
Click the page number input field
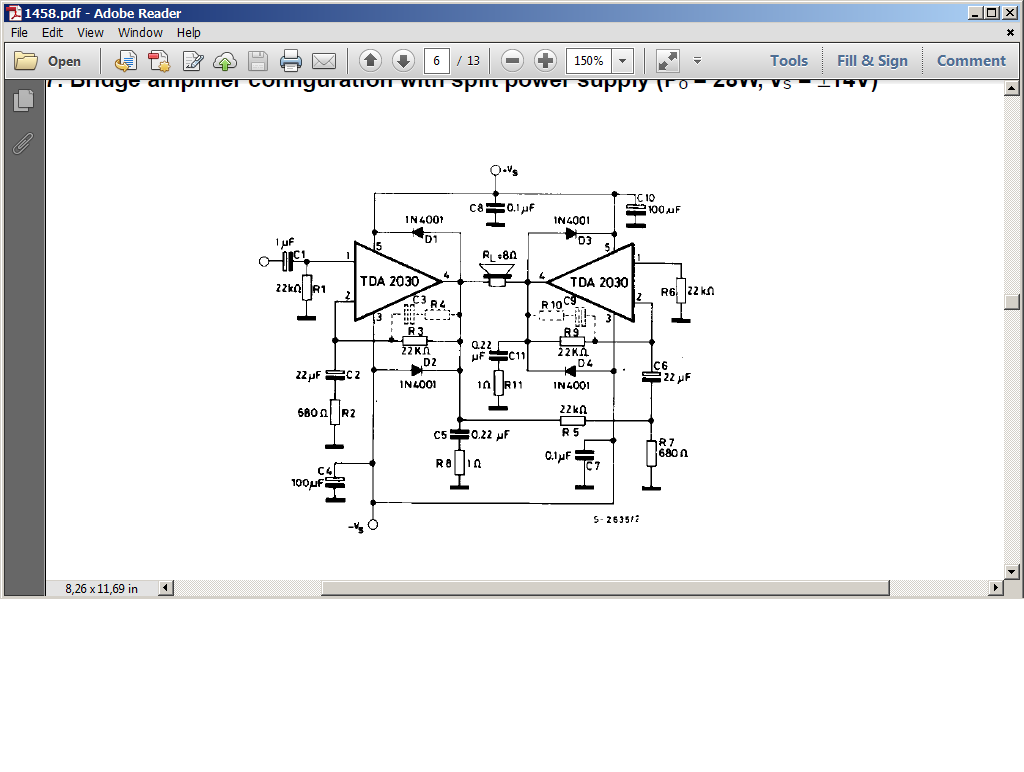[x=436, y=61]
